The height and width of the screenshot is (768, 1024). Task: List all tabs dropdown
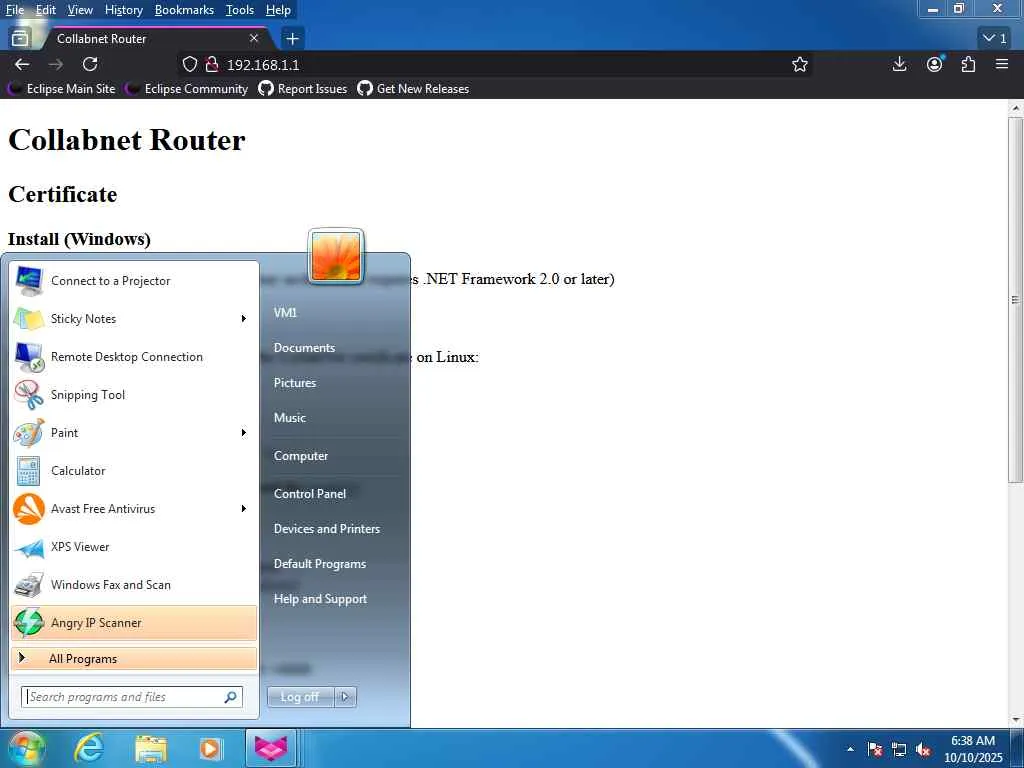[x=995, y=39]
